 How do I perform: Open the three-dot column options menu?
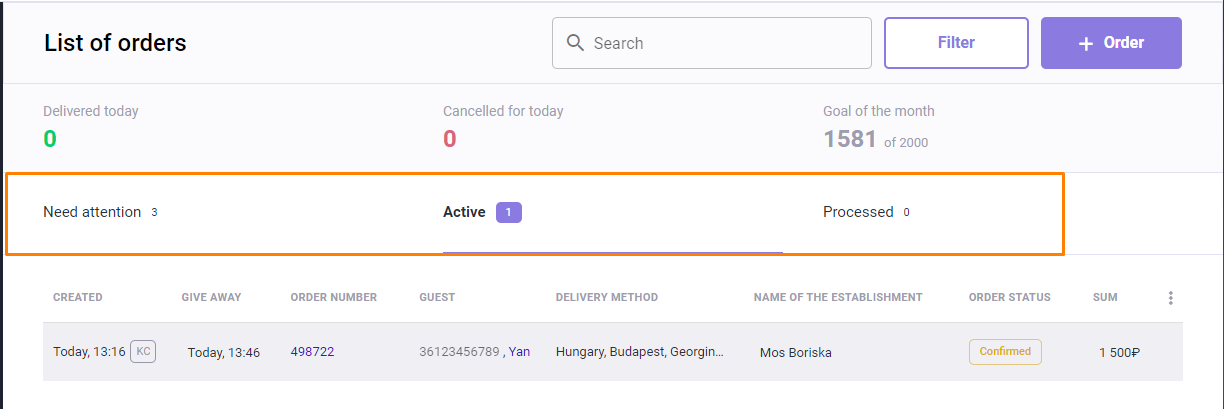click(x=1171, y=298)
